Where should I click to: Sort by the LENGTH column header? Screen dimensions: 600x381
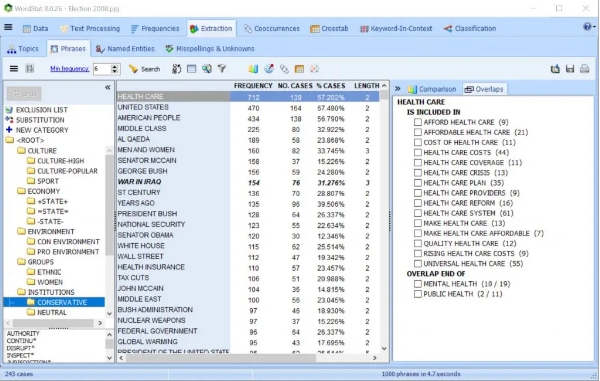click(367, 86)
